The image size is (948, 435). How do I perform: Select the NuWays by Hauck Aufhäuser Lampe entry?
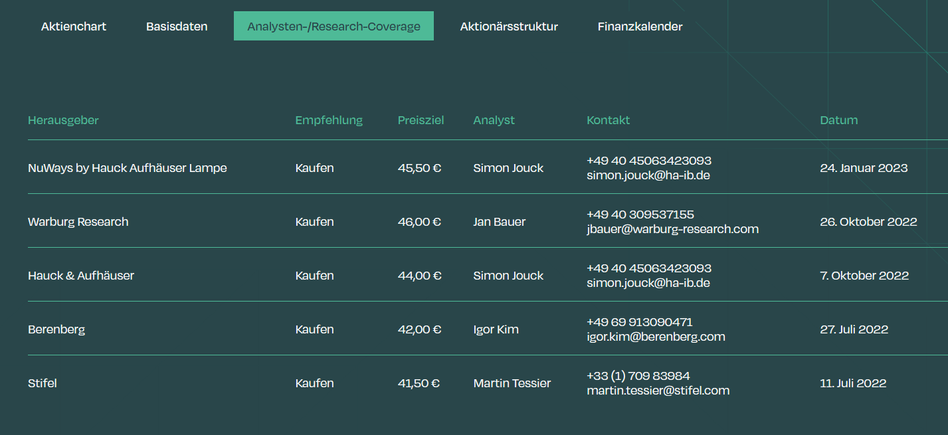coord(127,168)
